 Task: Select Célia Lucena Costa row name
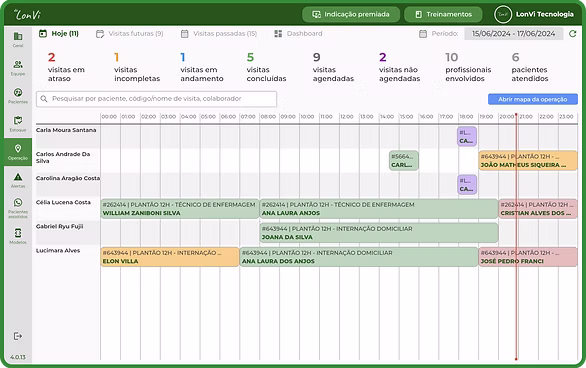63,202
